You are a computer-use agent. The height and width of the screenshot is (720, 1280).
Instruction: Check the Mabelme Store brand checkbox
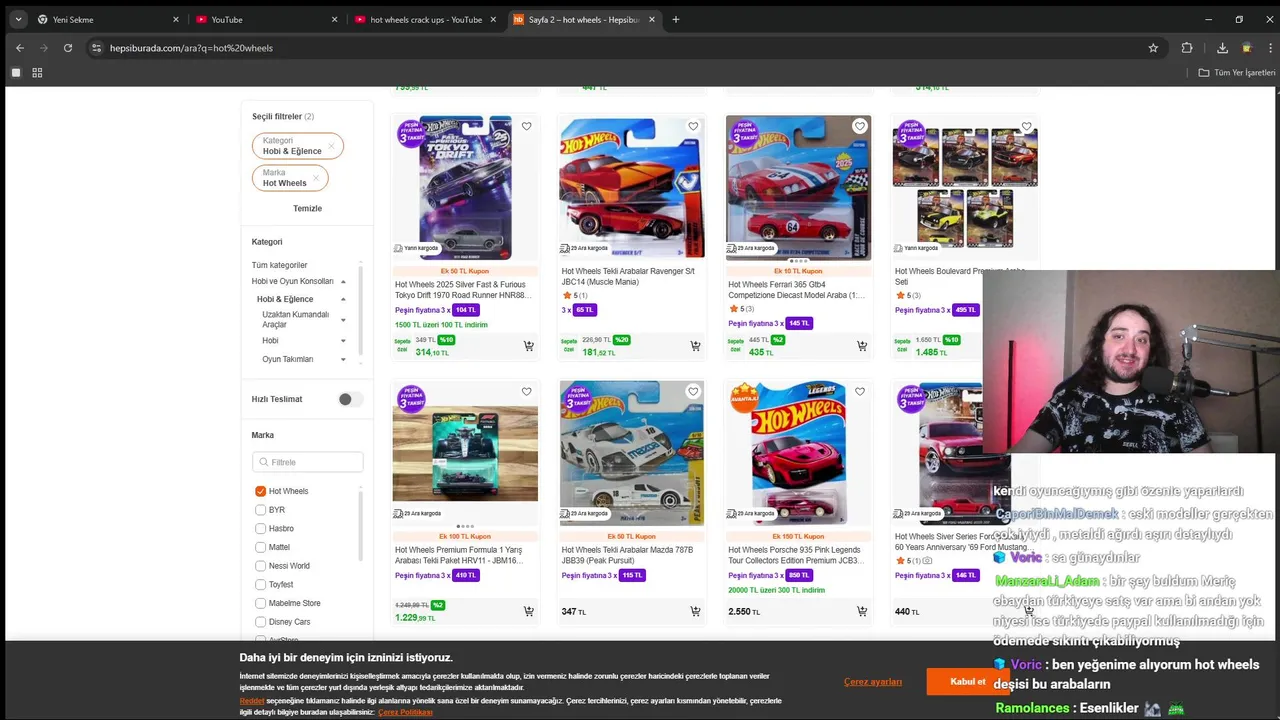(260, 603)
